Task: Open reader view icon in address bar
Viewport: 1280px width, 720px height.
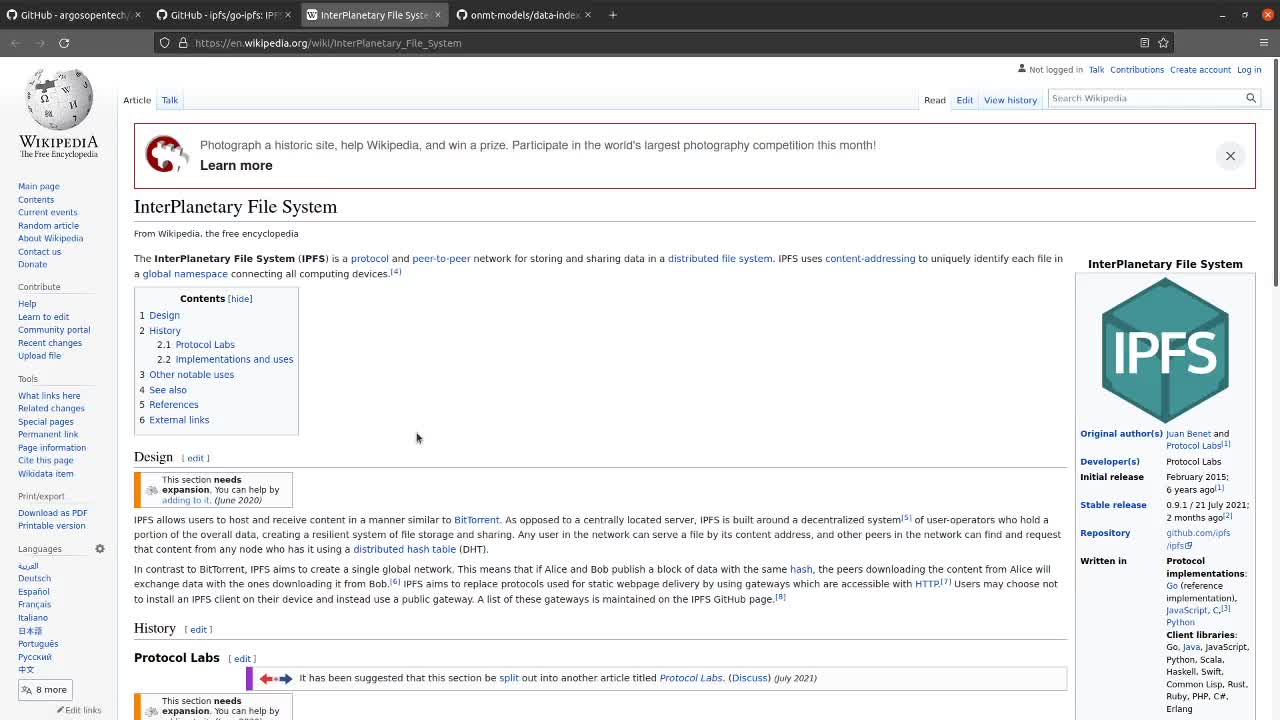Action: tap(1144, 43)
